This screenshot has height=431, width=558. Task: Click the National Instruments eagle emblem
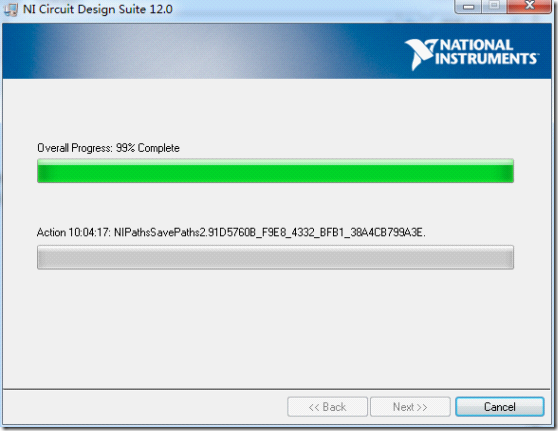tap(421, 54)
